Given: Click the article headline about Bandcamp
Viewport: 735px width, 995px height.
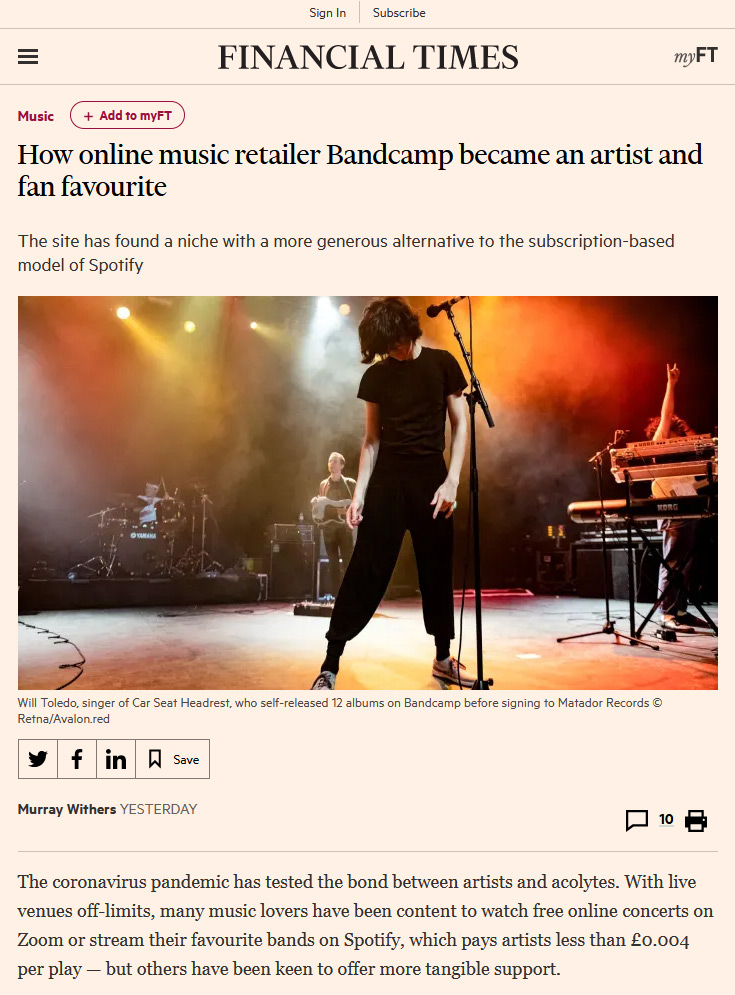Looking at the screenshot, I should pos(360,170).
